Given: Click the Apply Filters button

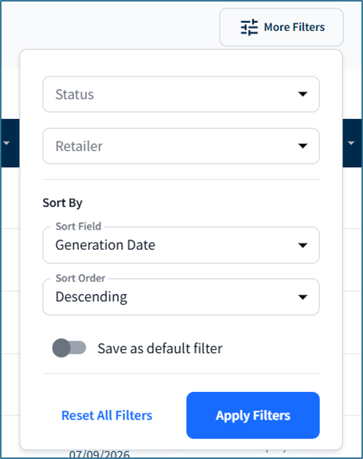Looking at the screenshot, I should click(x=253, y=415).
